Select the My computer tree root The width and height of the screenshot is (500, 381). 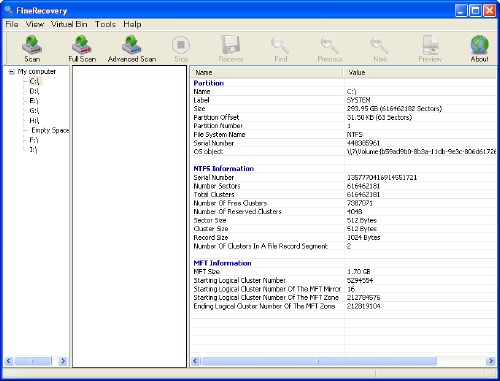(x=37, y=72)
